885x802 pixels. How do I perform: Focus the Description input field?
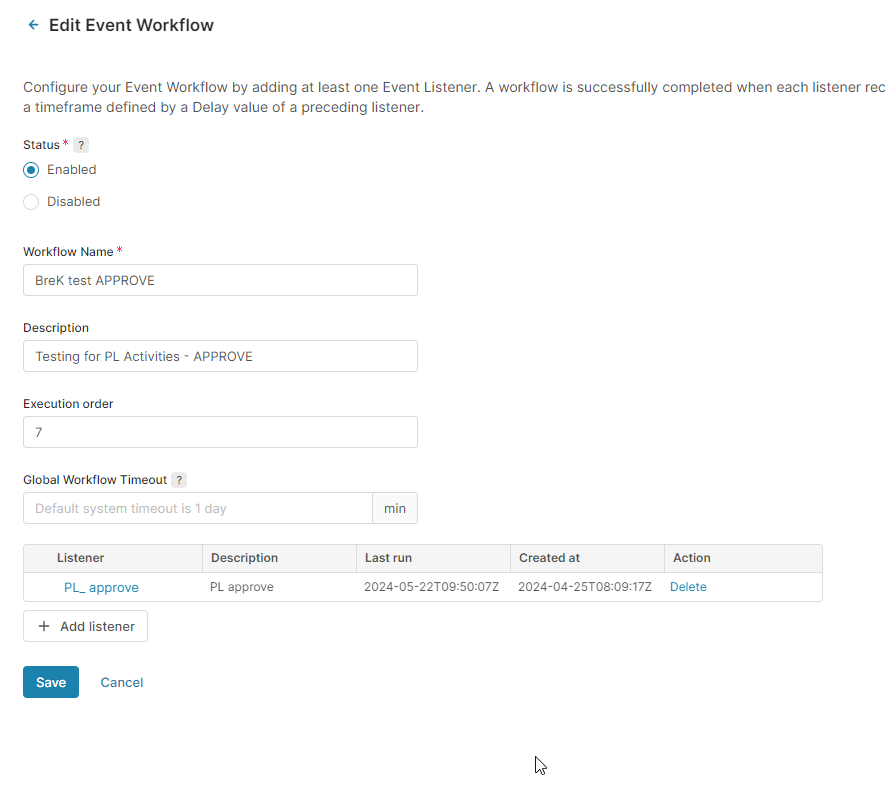click(220, 356)
